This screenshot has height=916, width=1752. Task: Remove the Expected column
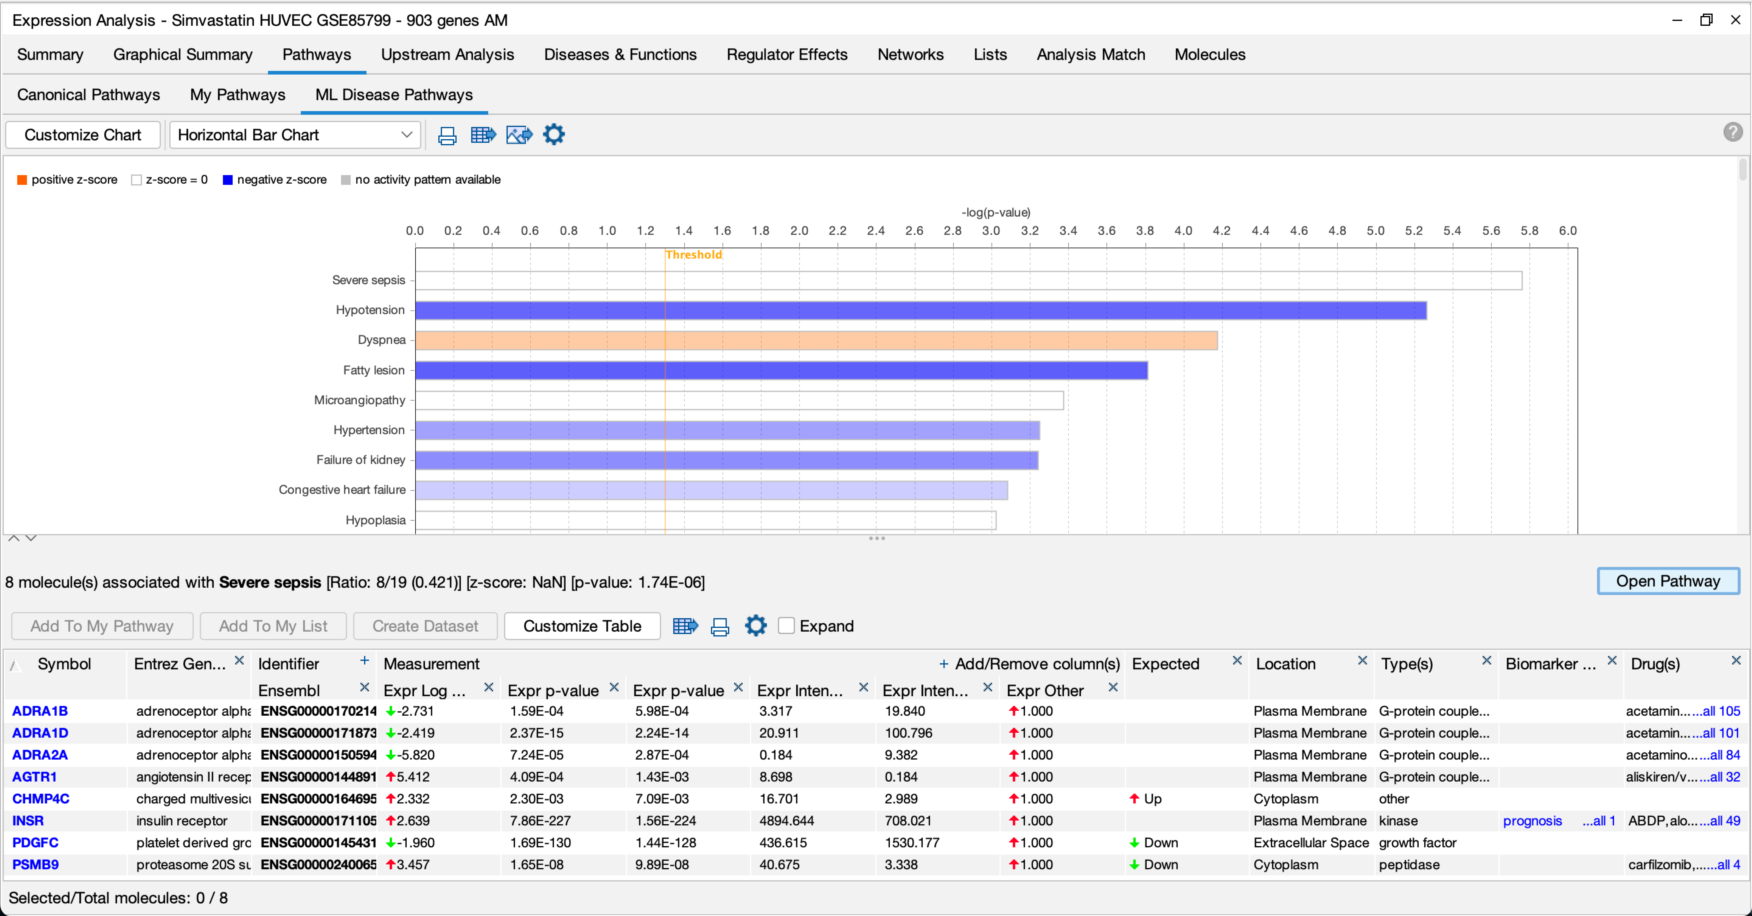point(1237,661)
